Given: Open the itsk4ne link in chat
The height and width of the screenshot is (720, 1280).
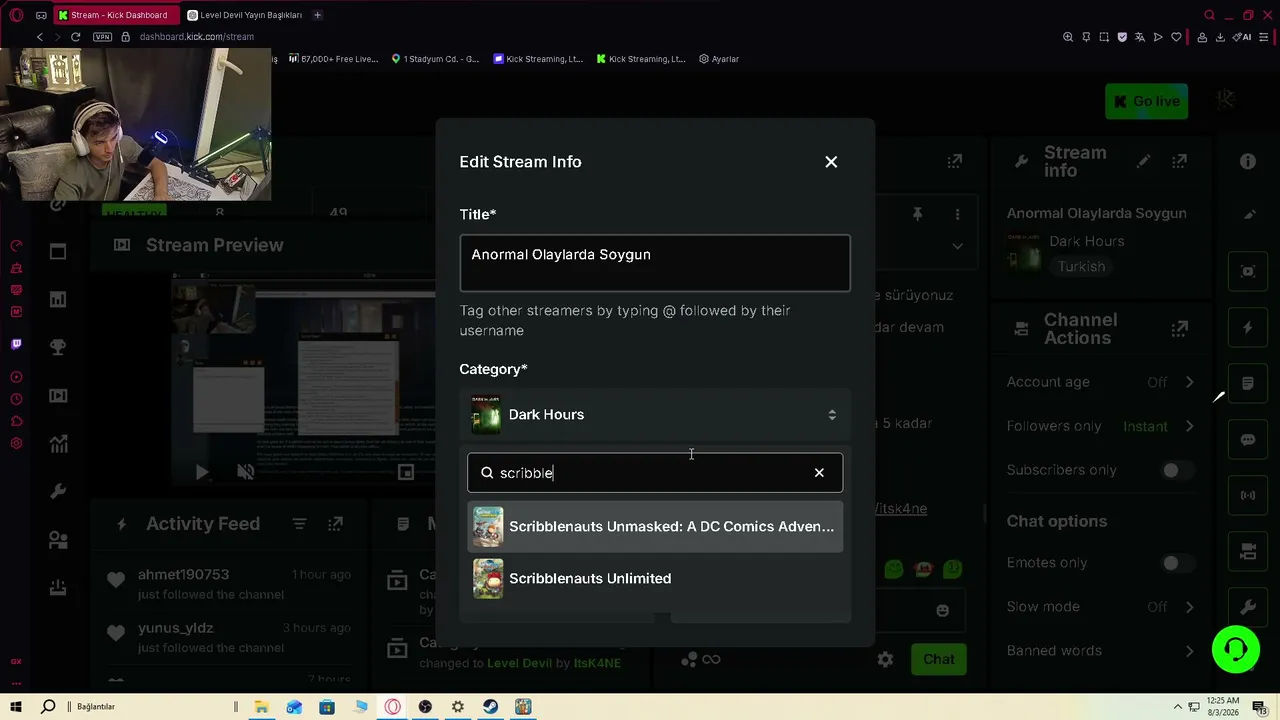Looking at the screenshot, I should pos(901,509).
